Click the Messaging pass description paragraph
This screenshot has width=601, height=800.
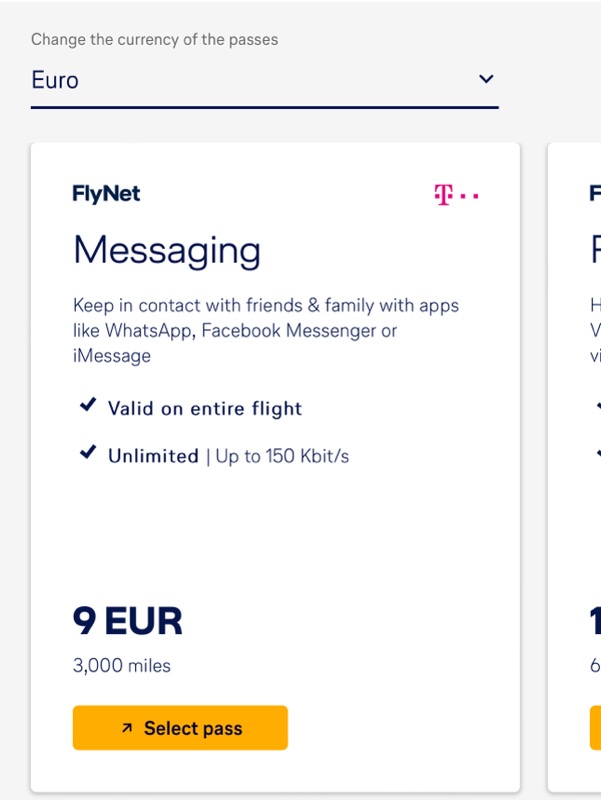[x=265, y=330]
